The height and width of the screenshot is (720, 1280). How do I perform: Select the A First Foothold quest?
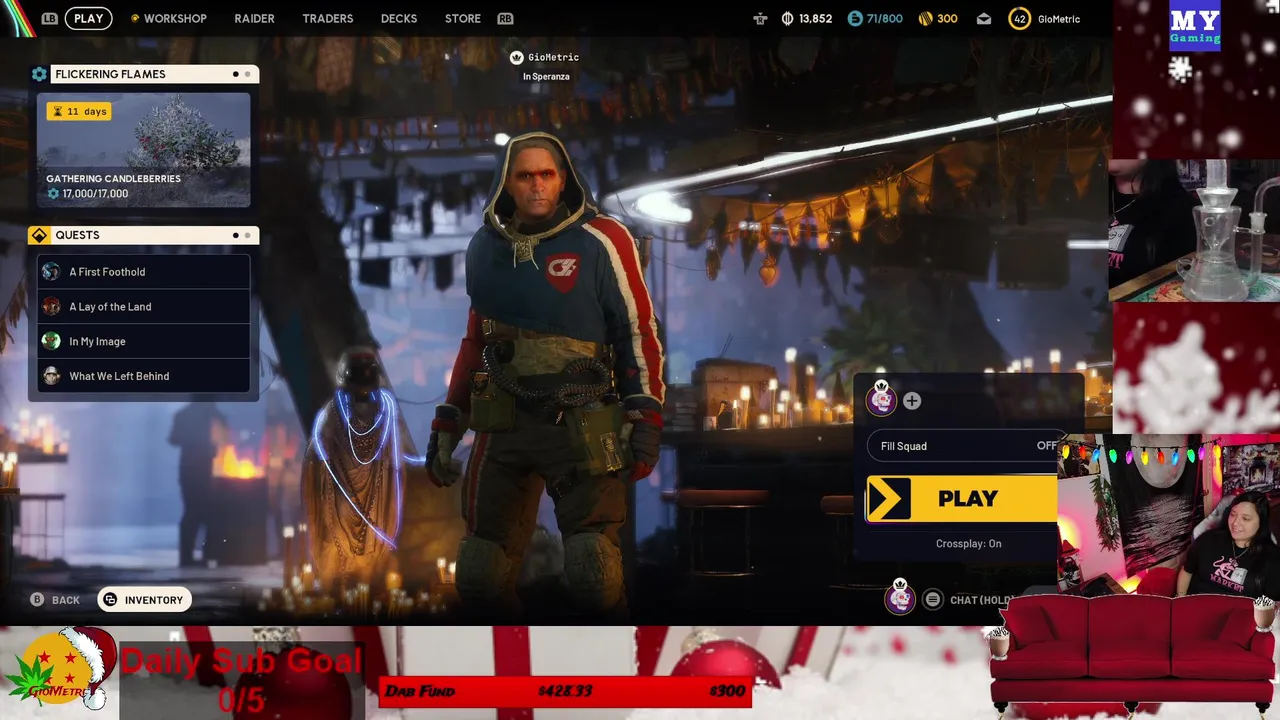[144, 272]
